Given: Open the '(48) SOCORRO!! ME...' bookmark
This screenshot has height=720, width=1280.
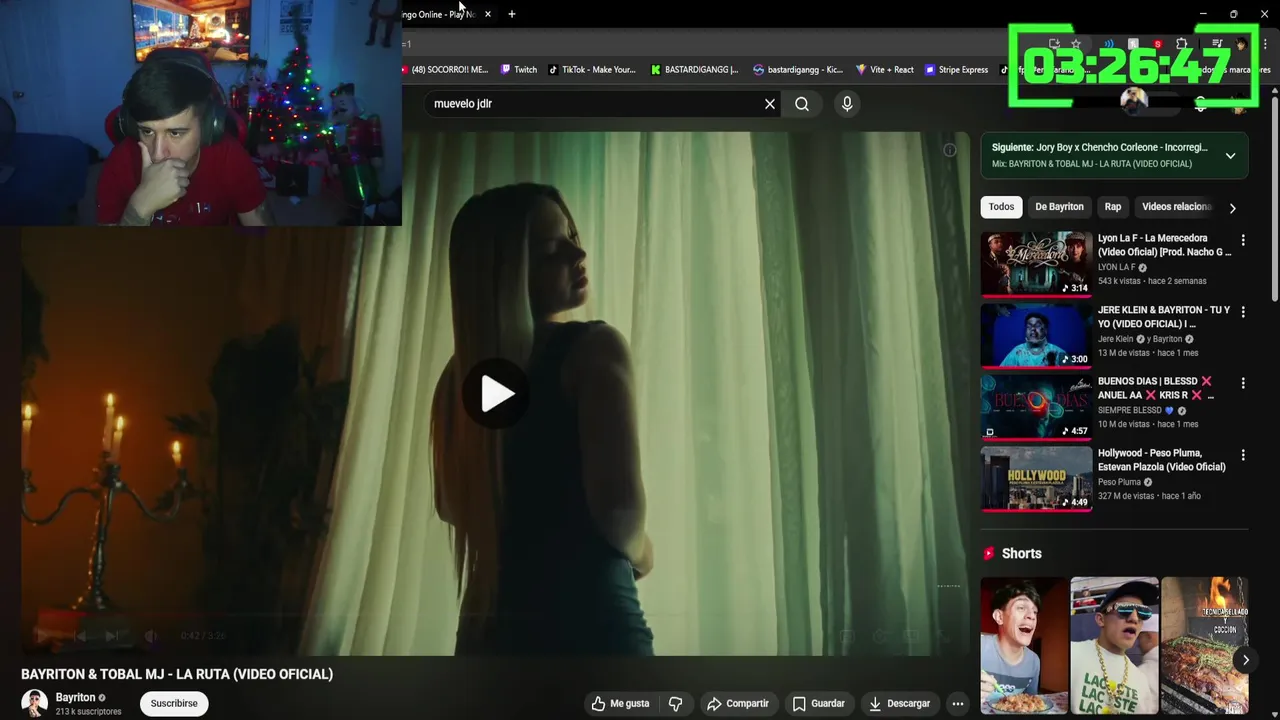Looking at the screenshot, I should tap(446, 70).
